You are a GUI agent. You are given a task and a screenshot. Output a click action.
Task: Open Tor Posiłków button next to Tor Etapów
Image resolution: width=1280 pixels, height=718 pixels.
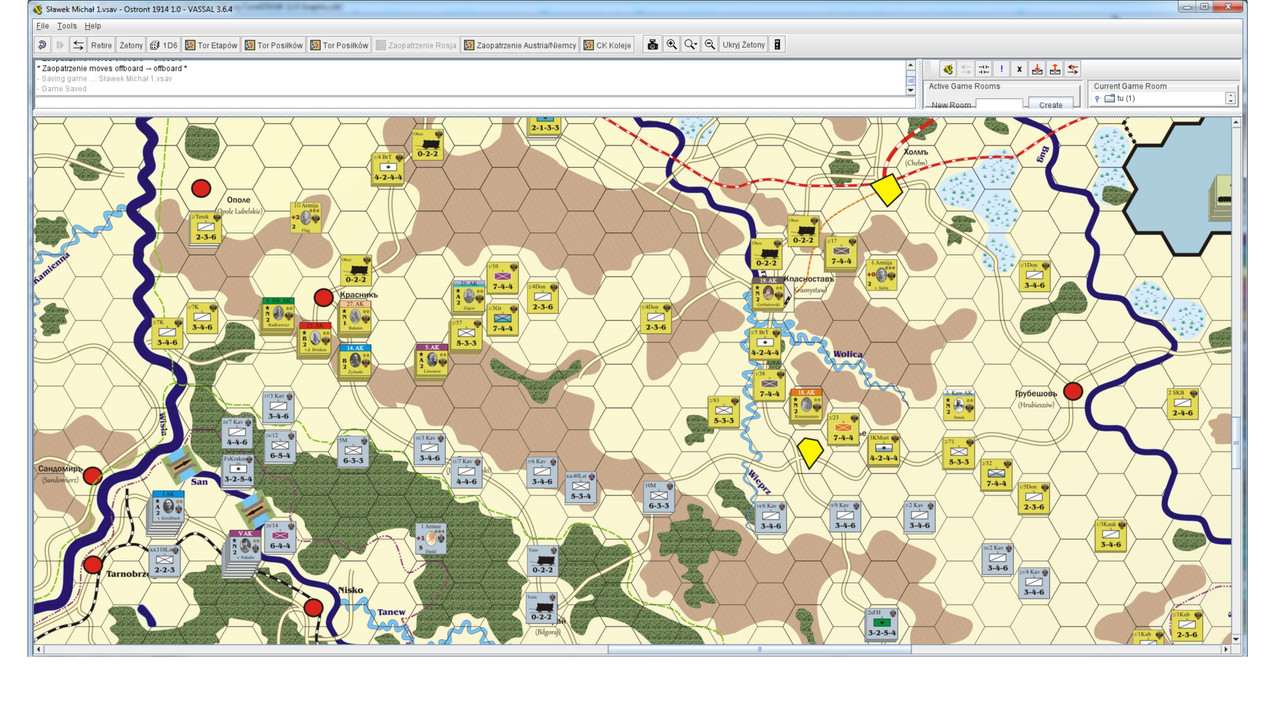click(275, 45)
